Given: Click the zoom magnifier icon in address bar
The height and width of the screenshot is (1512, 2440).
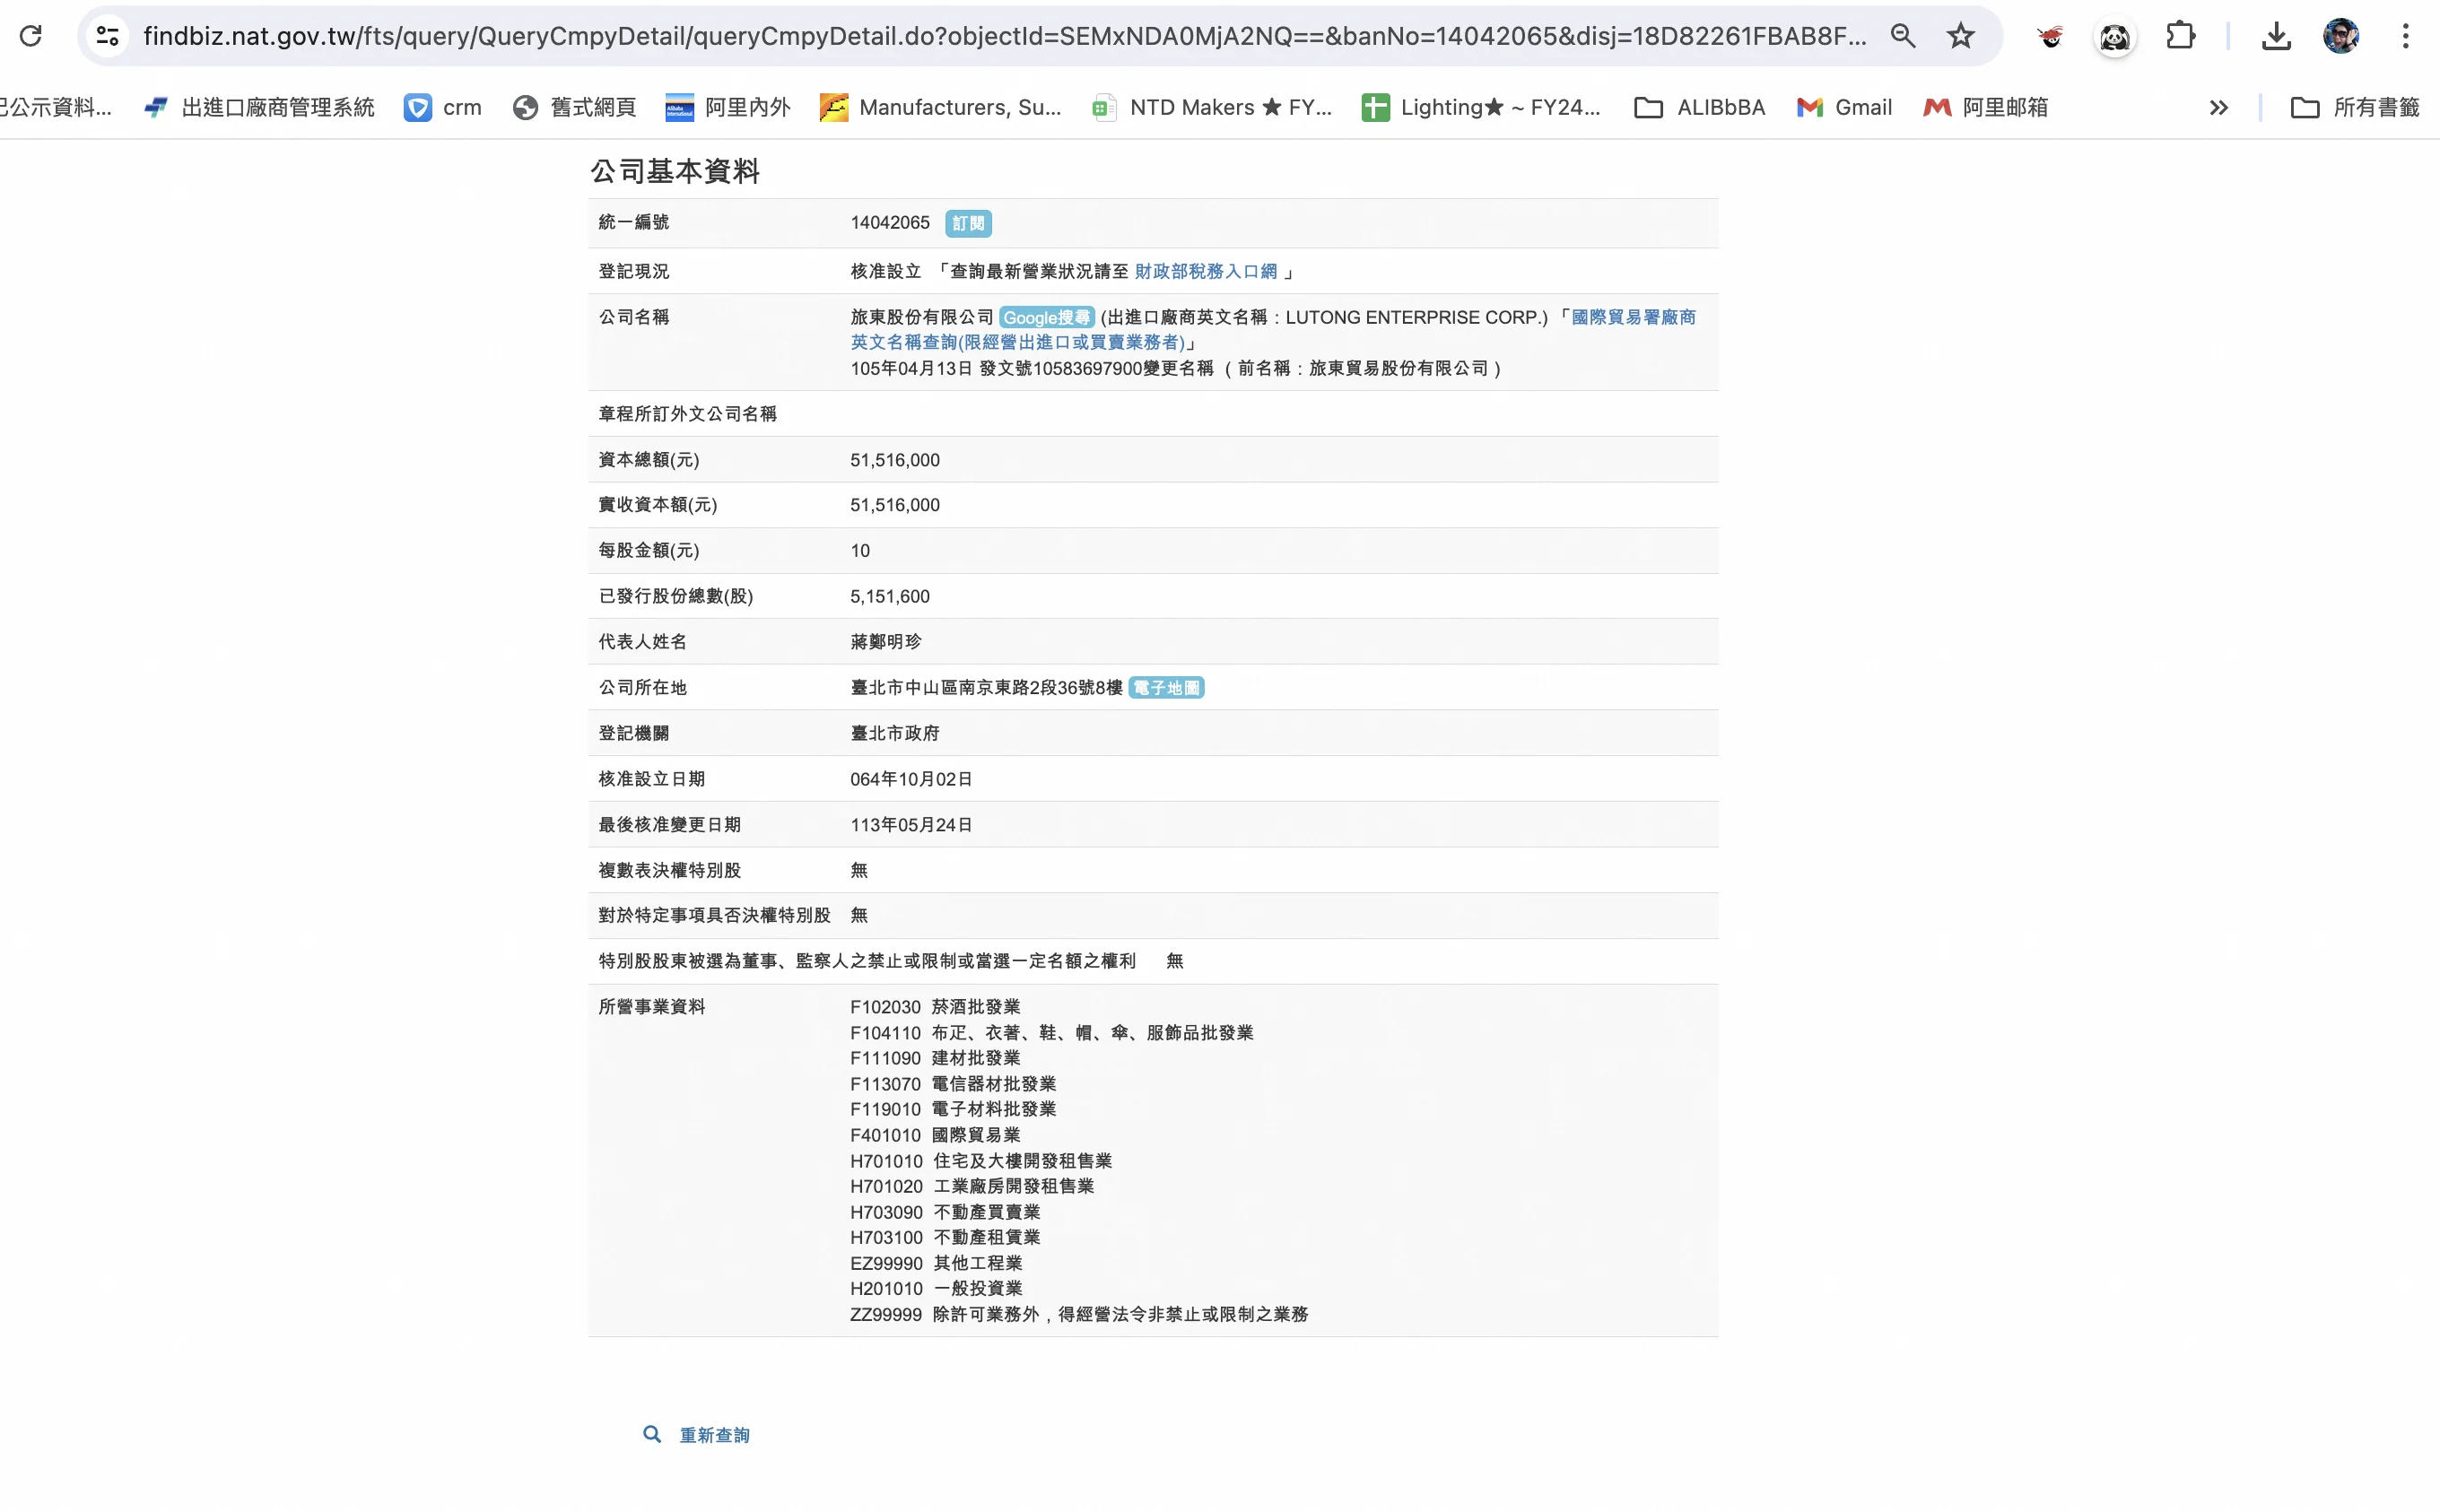Looking at the screenshot, I should [1902, 36].
